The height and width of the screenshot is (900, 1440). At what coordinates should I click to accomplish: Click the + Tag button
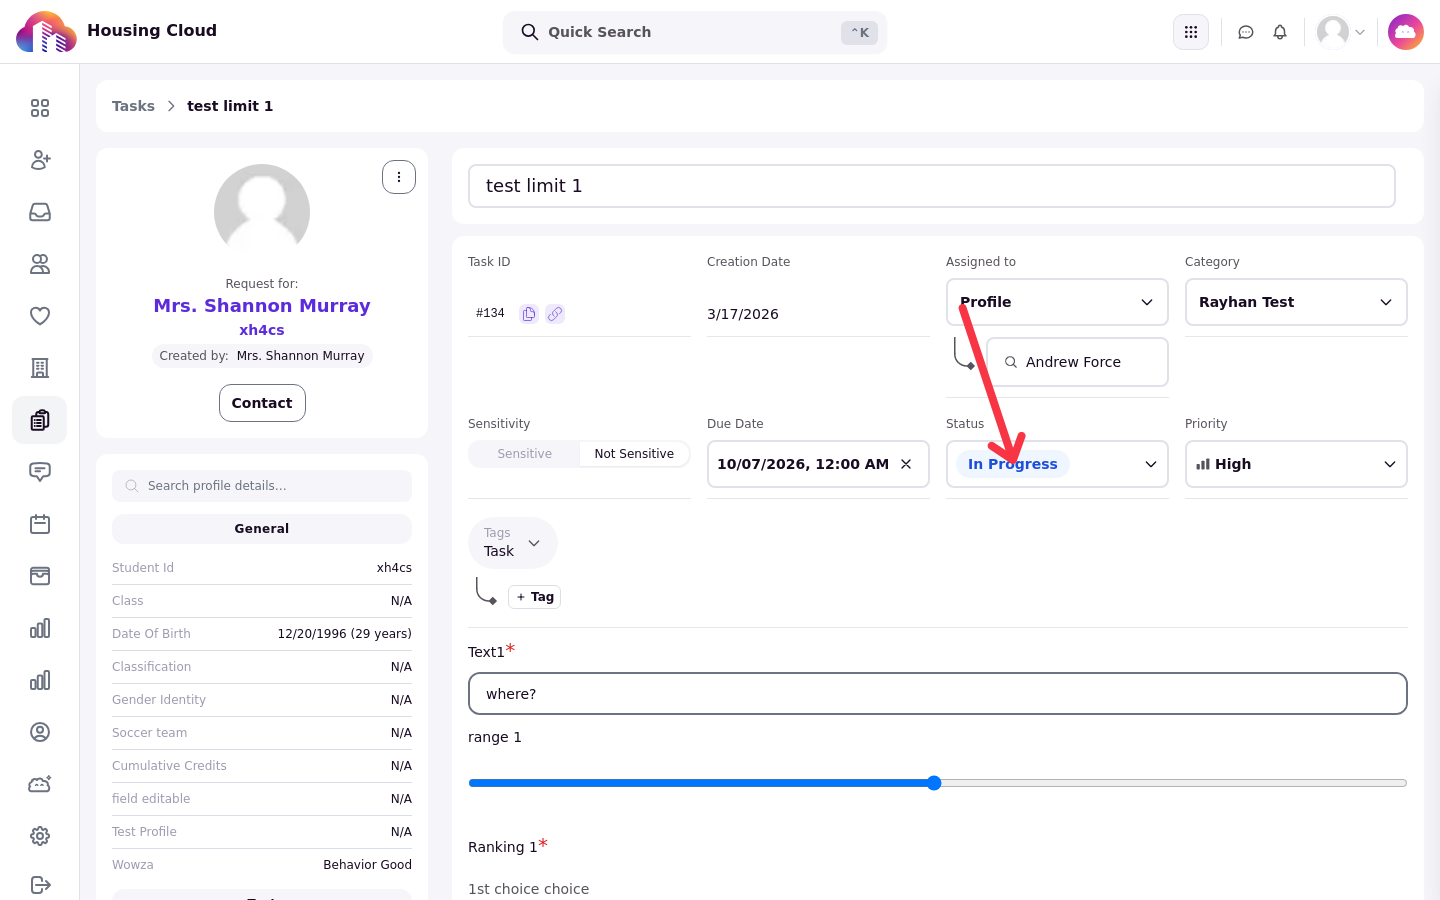tap(535, 597)
